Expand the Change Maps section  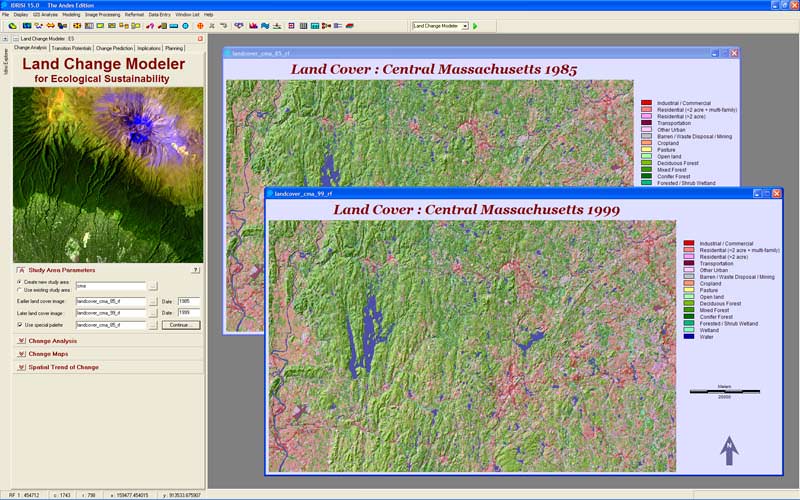coord(21,354)
